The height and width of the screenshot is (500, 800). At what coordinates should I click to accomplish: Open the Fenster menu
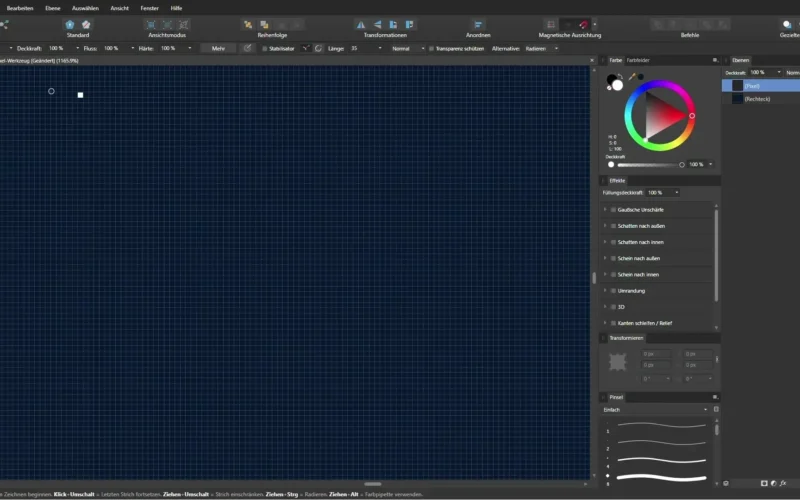[149, 7]
